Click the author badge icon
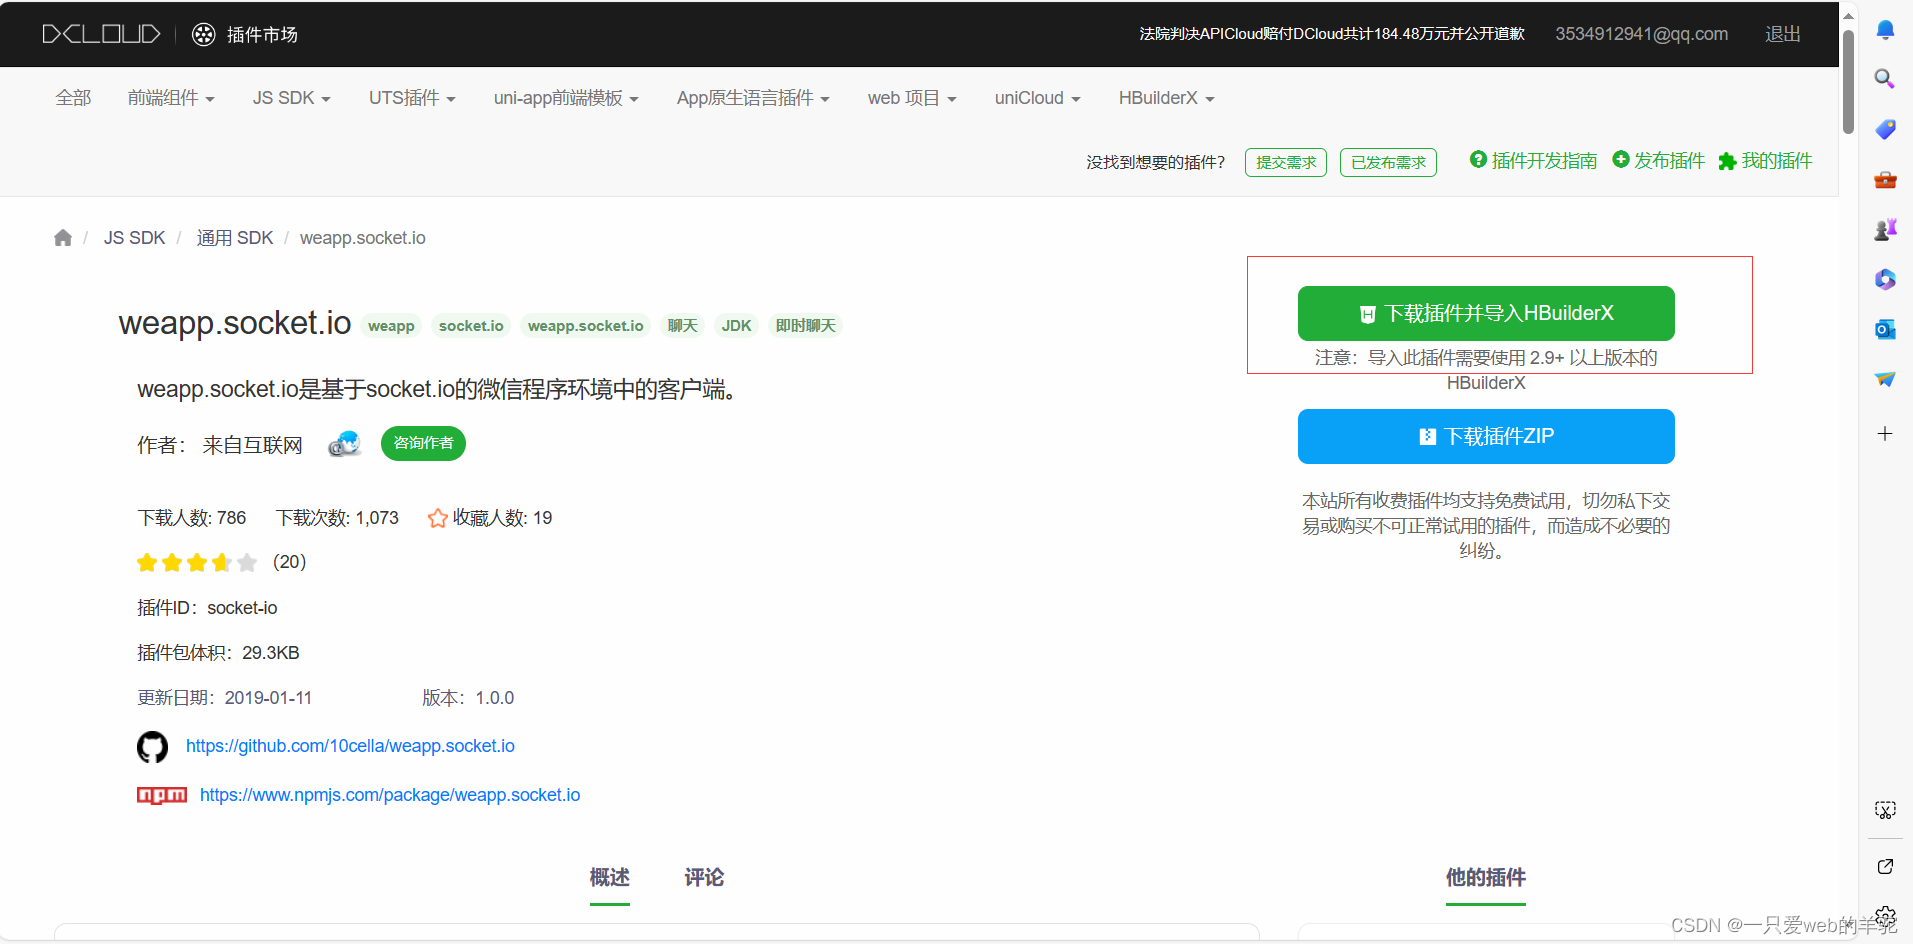The image size is (1913, 944). [x=345, y=444]
